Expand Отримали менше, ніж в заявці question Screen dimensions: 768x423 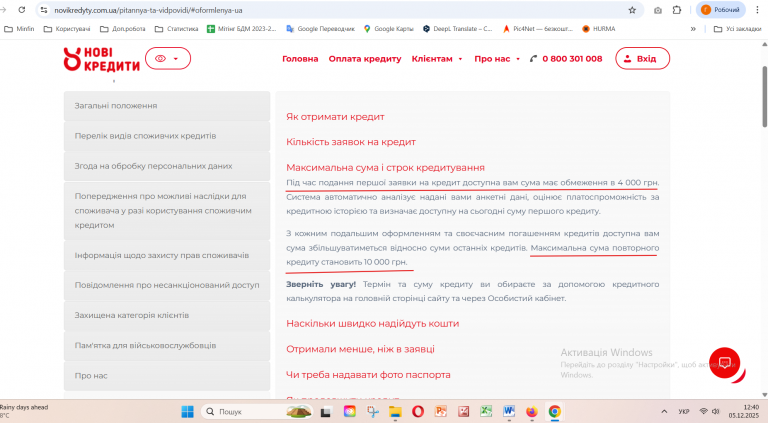coord(360,349)
